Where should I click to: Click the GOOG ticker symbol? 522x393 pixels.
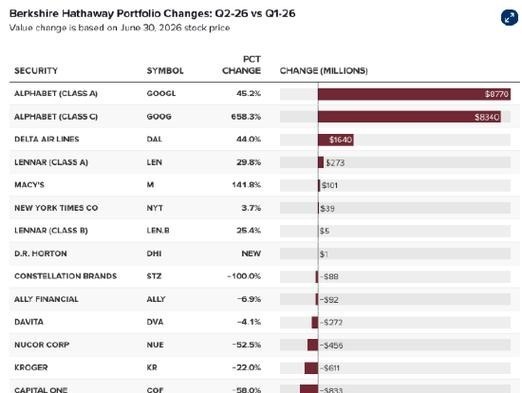159,117
